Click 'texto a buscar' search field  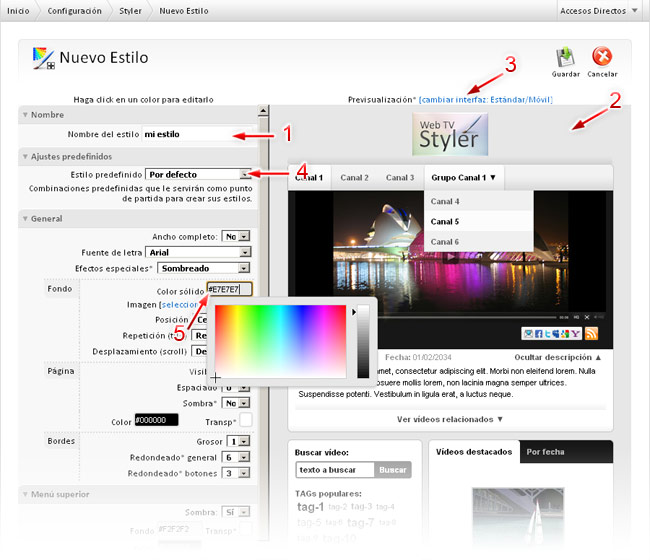click(x=335, y=470)
